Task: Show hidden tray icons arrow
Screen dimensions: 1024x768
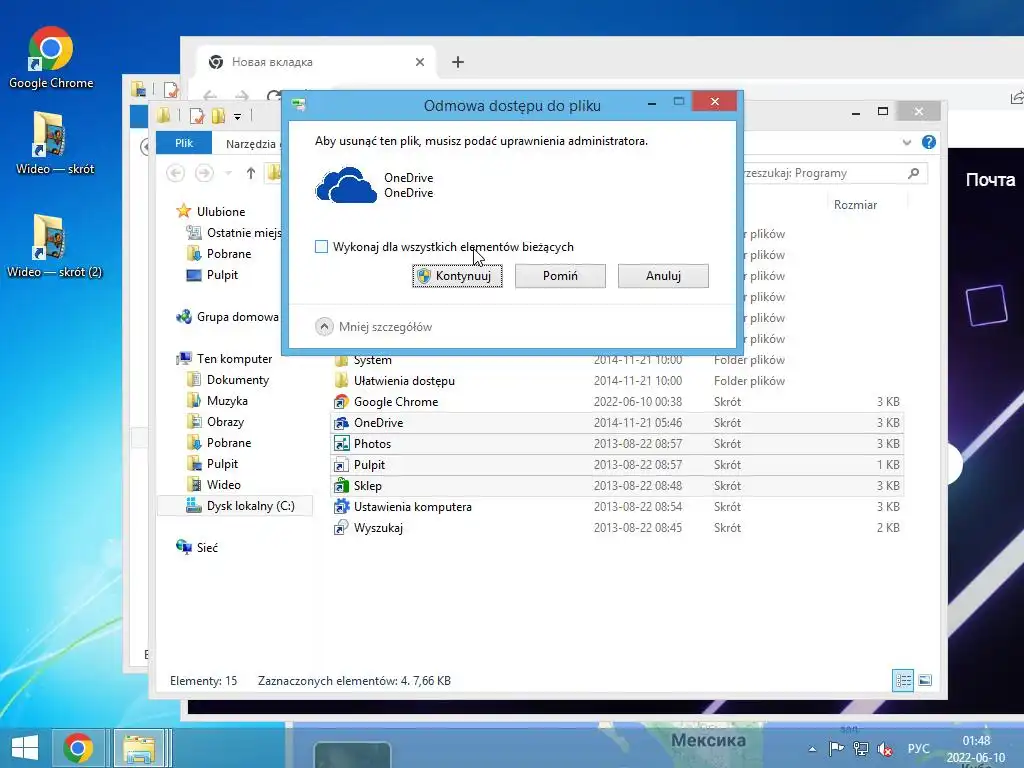Action: pyautogui.click(x=812, y=749)
